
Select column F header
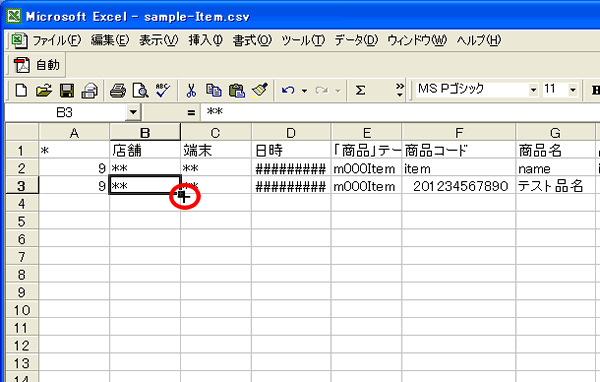pos(459,133)
